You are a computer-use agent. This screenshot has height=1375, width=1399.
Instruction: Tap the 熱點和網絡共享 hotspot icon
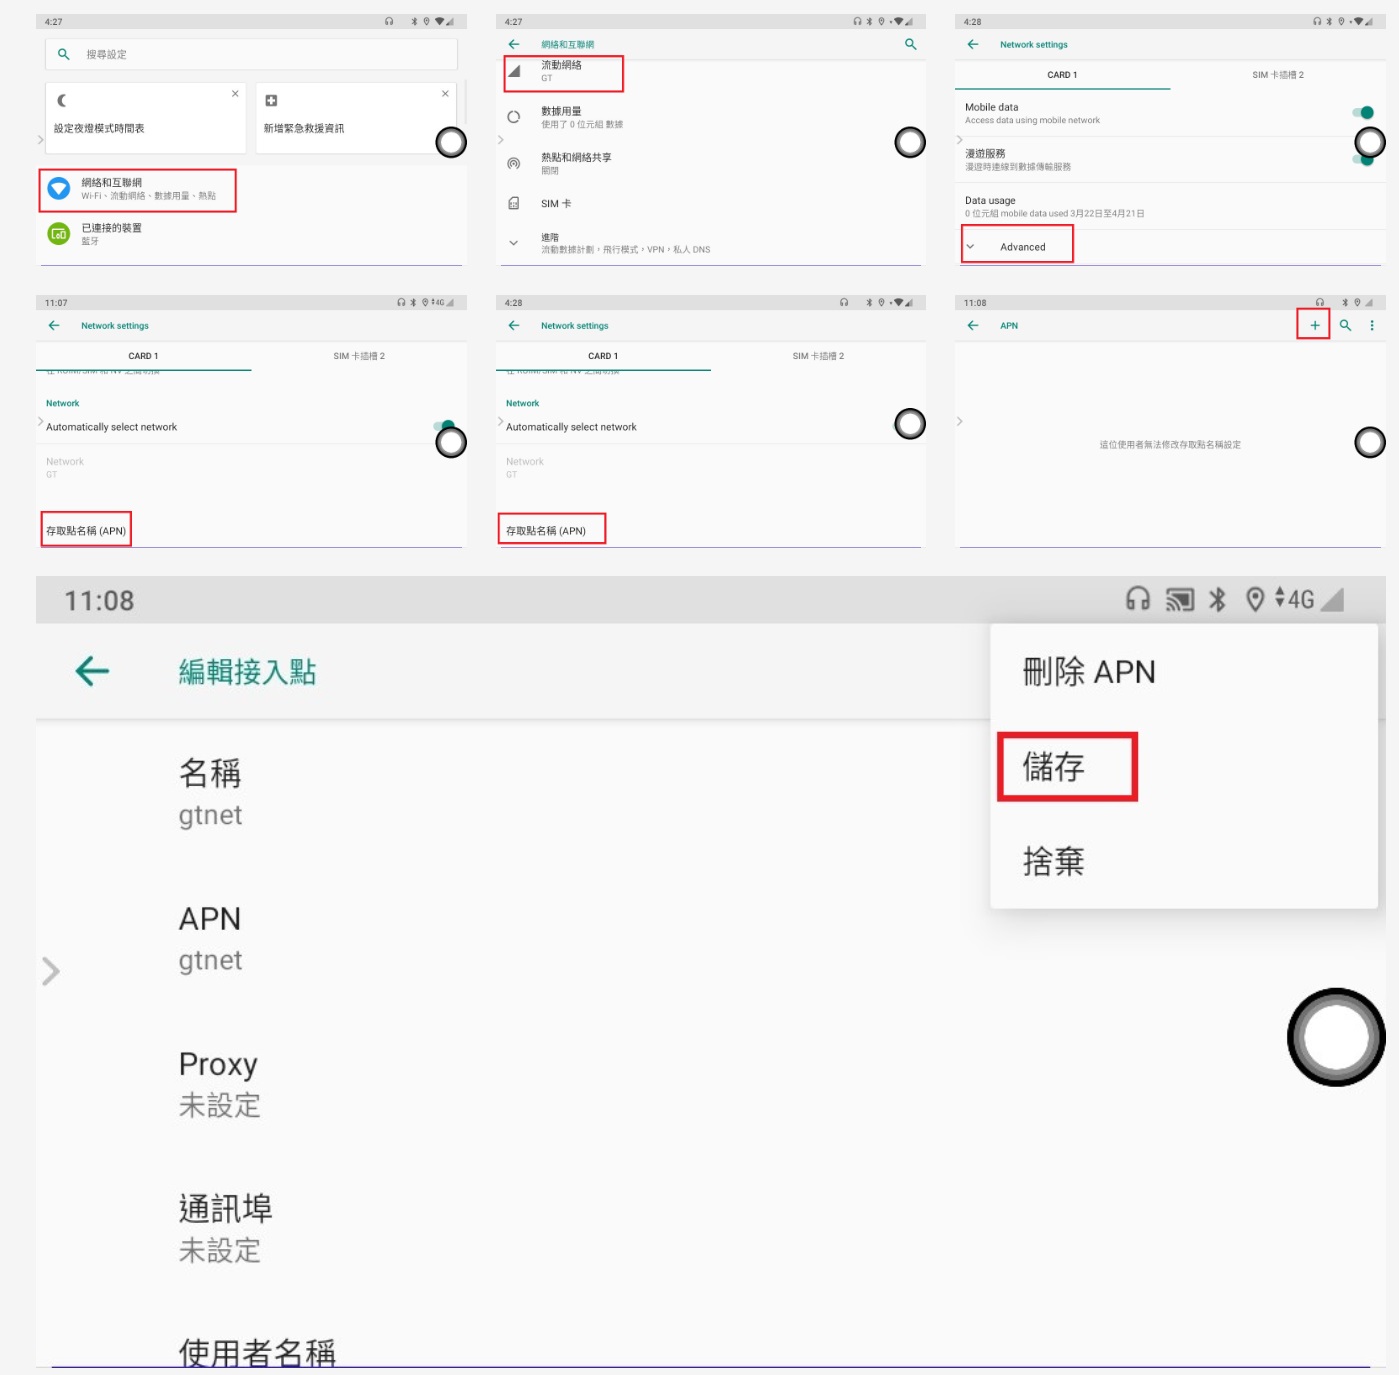click(514, 163)
